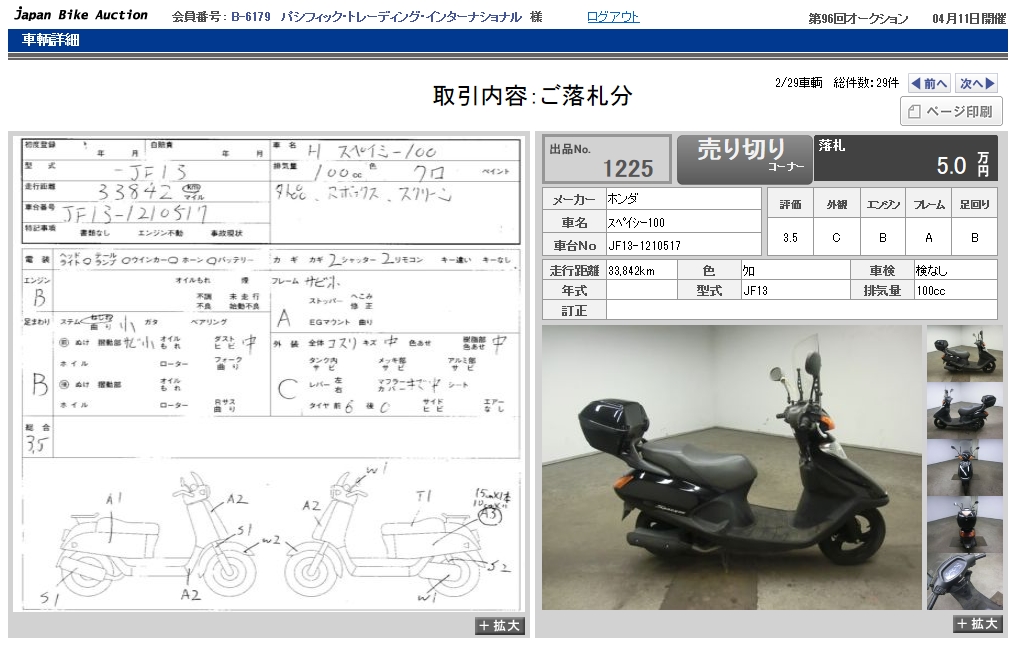Select fifth thumbnail showing speedometer dashboard
Image resolution: width=1015 pixels, height=648 pixels.
(x=965, y=581)
